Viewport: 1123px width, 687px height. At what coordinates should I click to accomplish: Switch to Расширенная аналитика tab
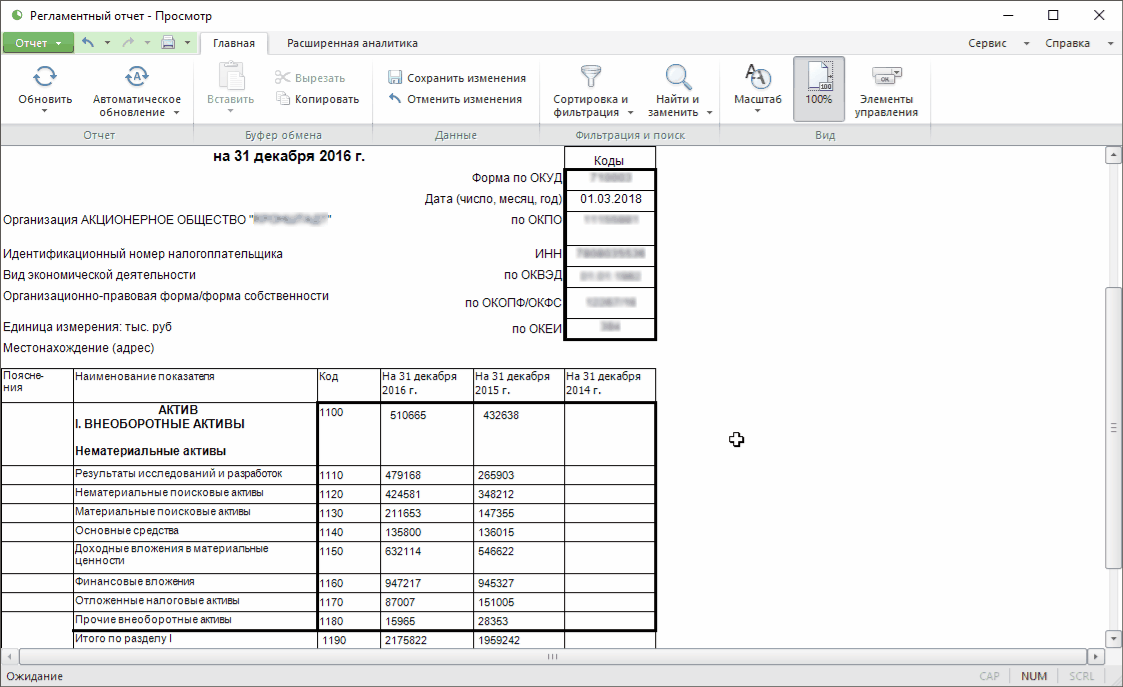(352, 43)
